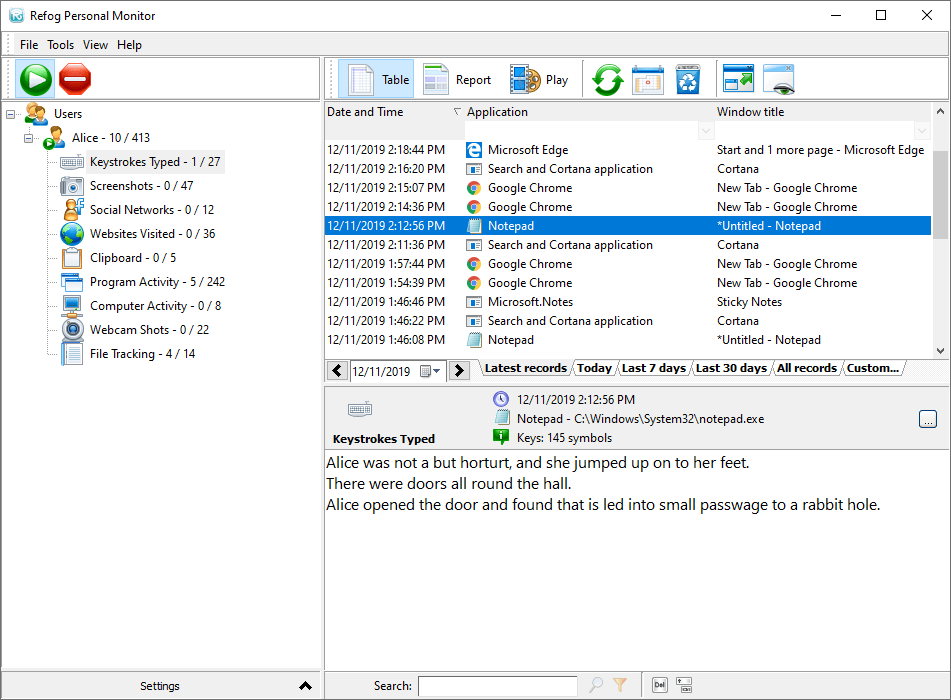Screen dimensions: 951x700
Task: Select Keystrokes Typed category
Action: pos(155,162)
